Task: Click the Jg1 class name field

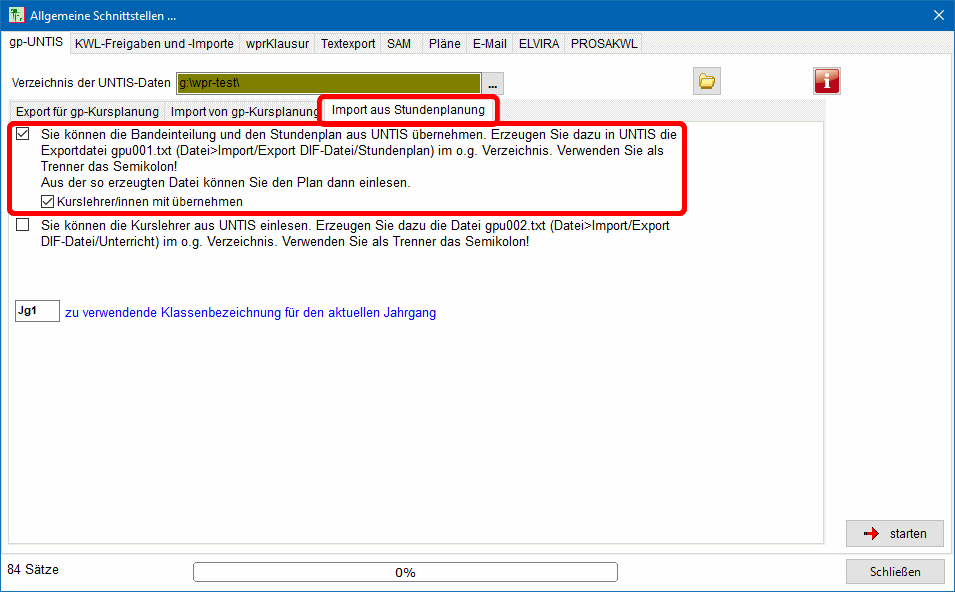Action: tap(37, 312)
